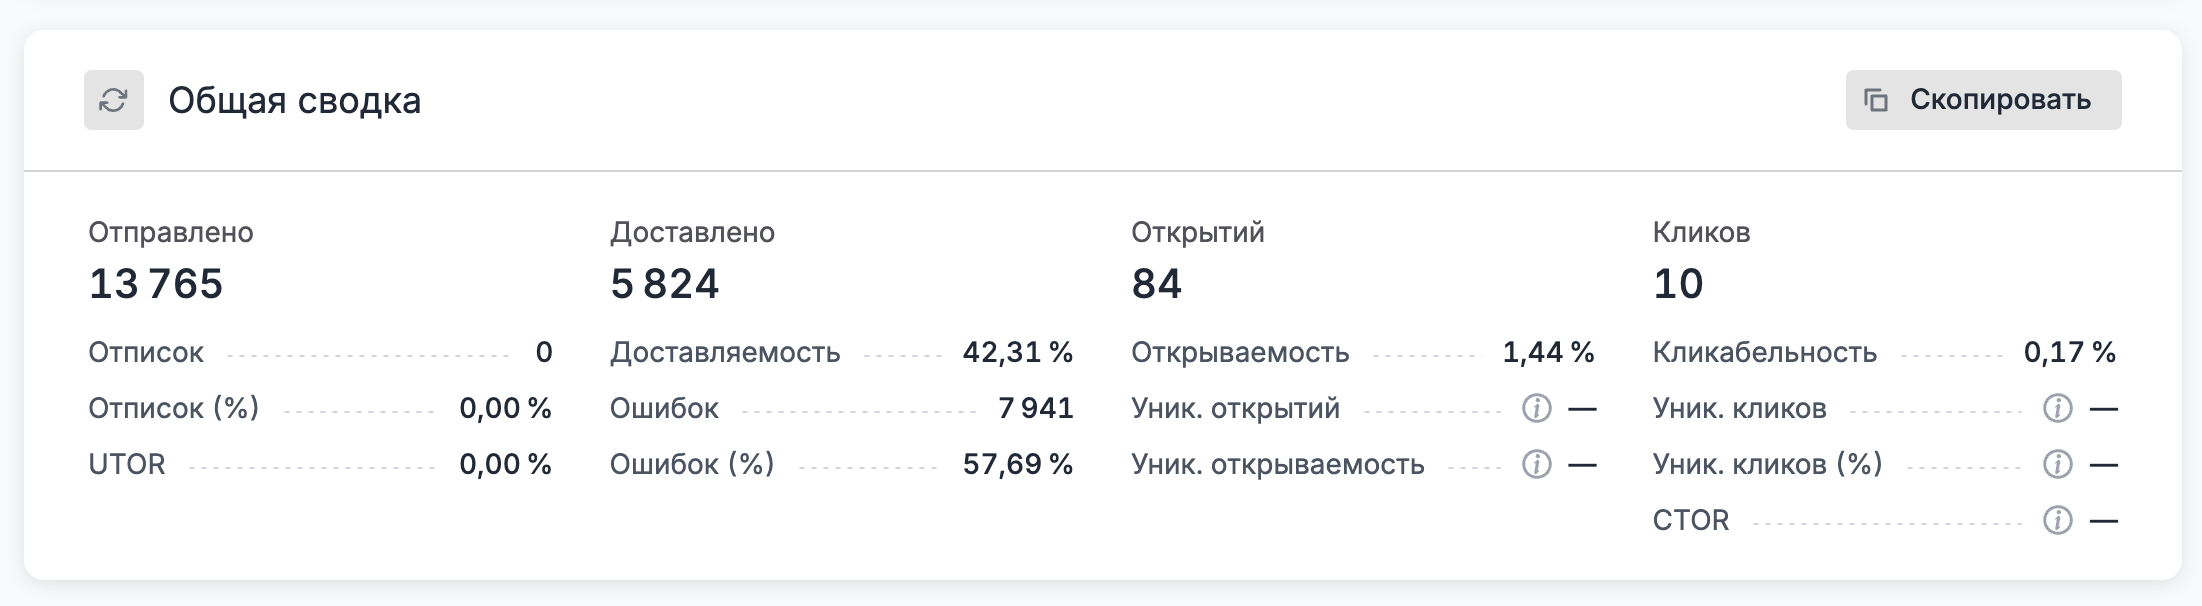This screenshot has width=2202, height=606.
Task: Click the Общая сводка heading
Action: point(294,100)
